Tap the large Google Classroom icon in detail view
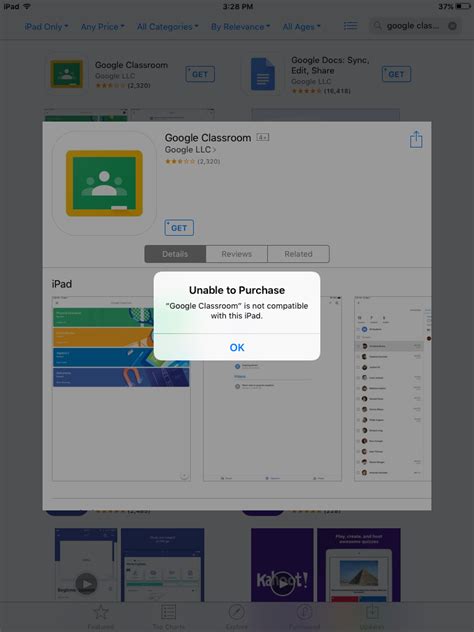The image size is (474, 632). [104, 183]
